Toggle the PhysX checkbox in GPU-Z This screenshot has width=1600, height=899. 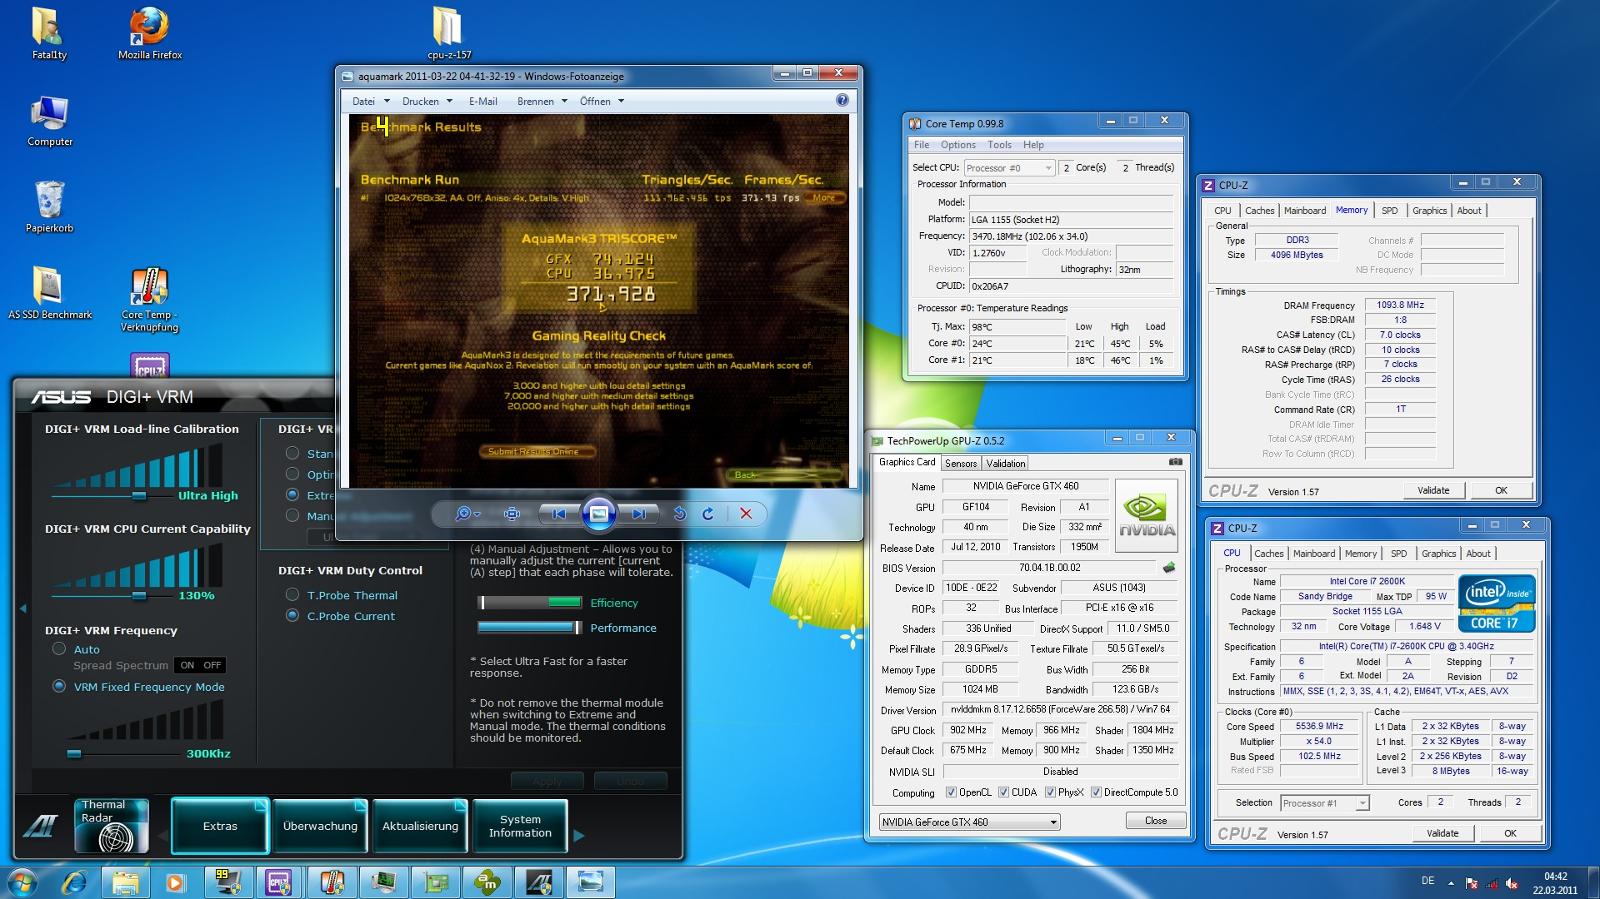1050,793
